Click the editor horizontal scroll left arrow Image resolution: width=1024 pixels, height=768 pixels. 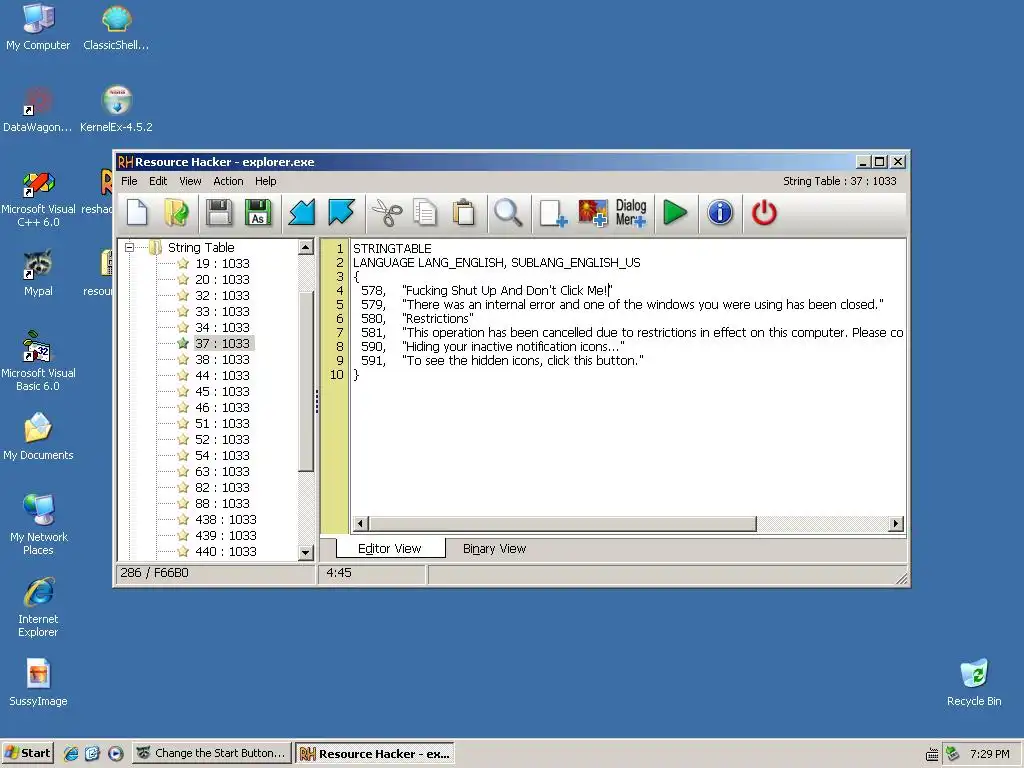360,524
